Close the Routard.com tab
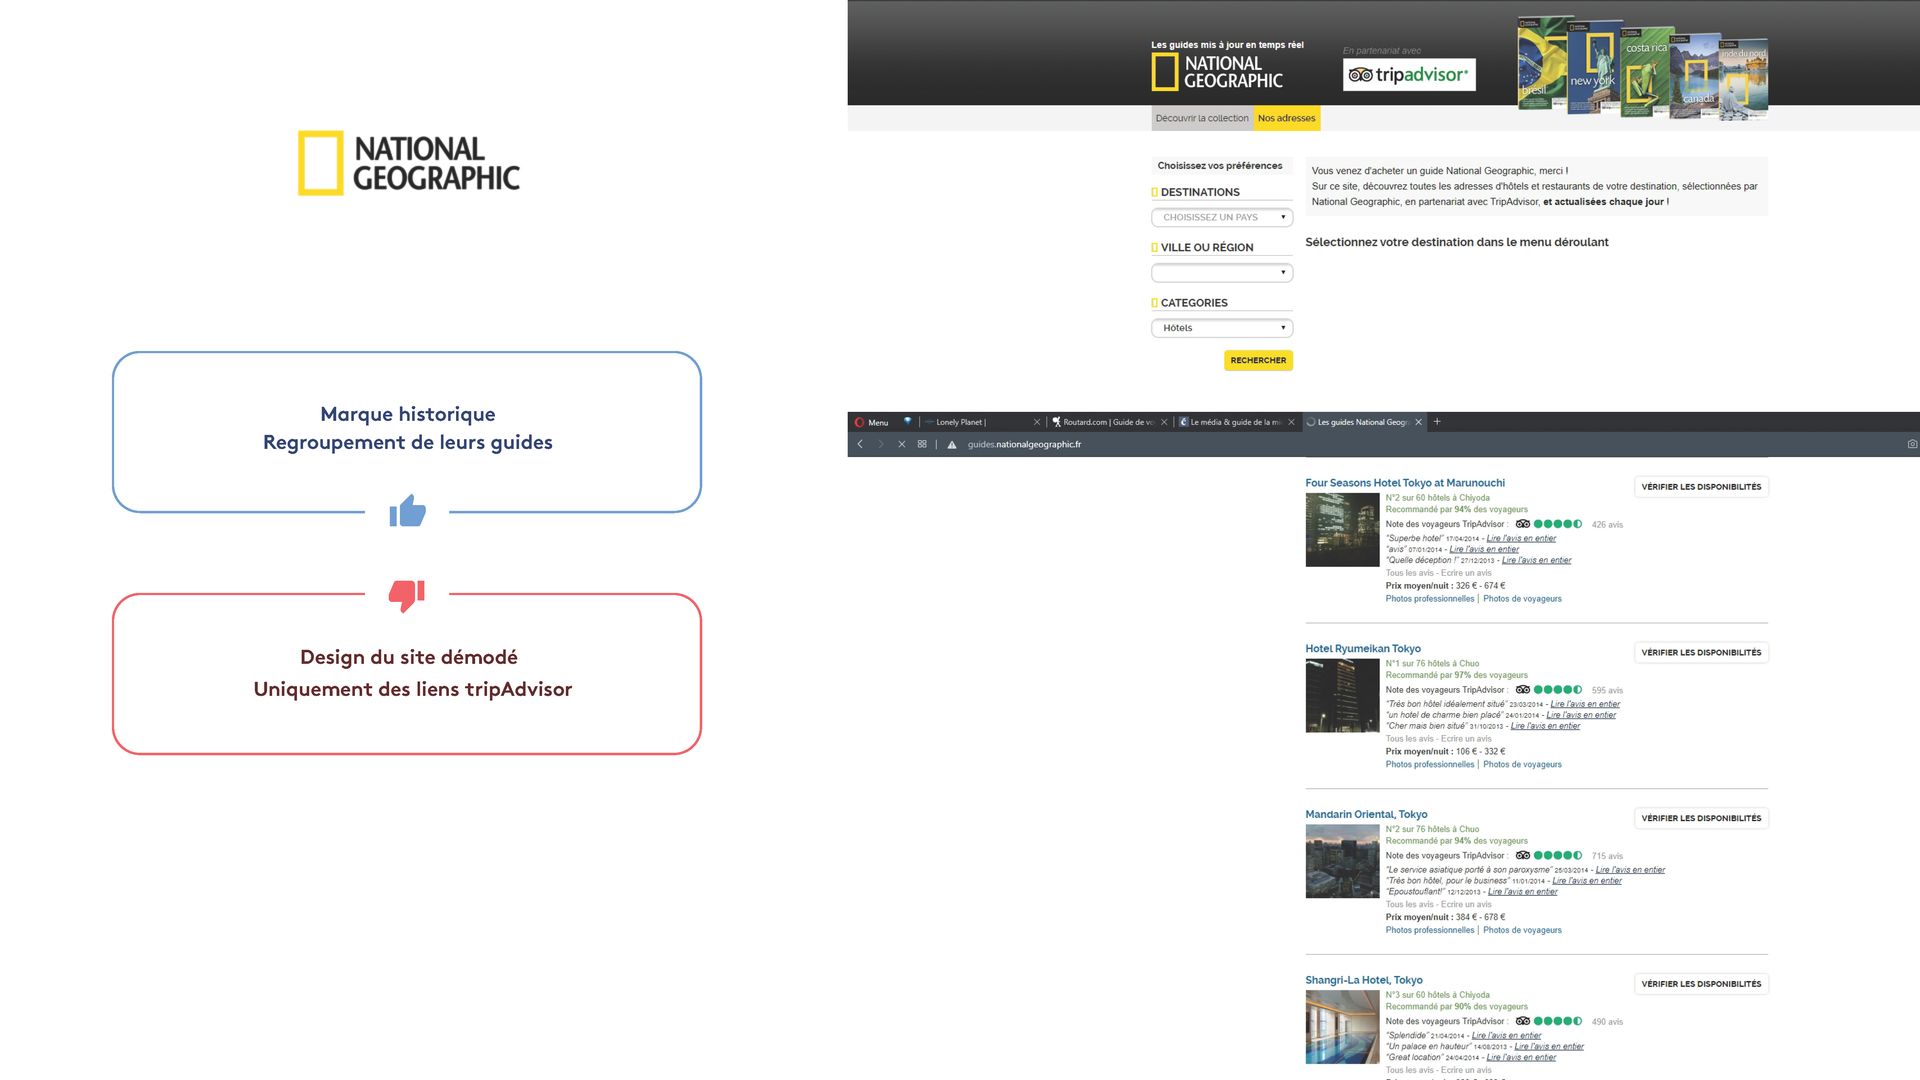The height and width of the screenshot is (1080, 1920). (1164, 422)
